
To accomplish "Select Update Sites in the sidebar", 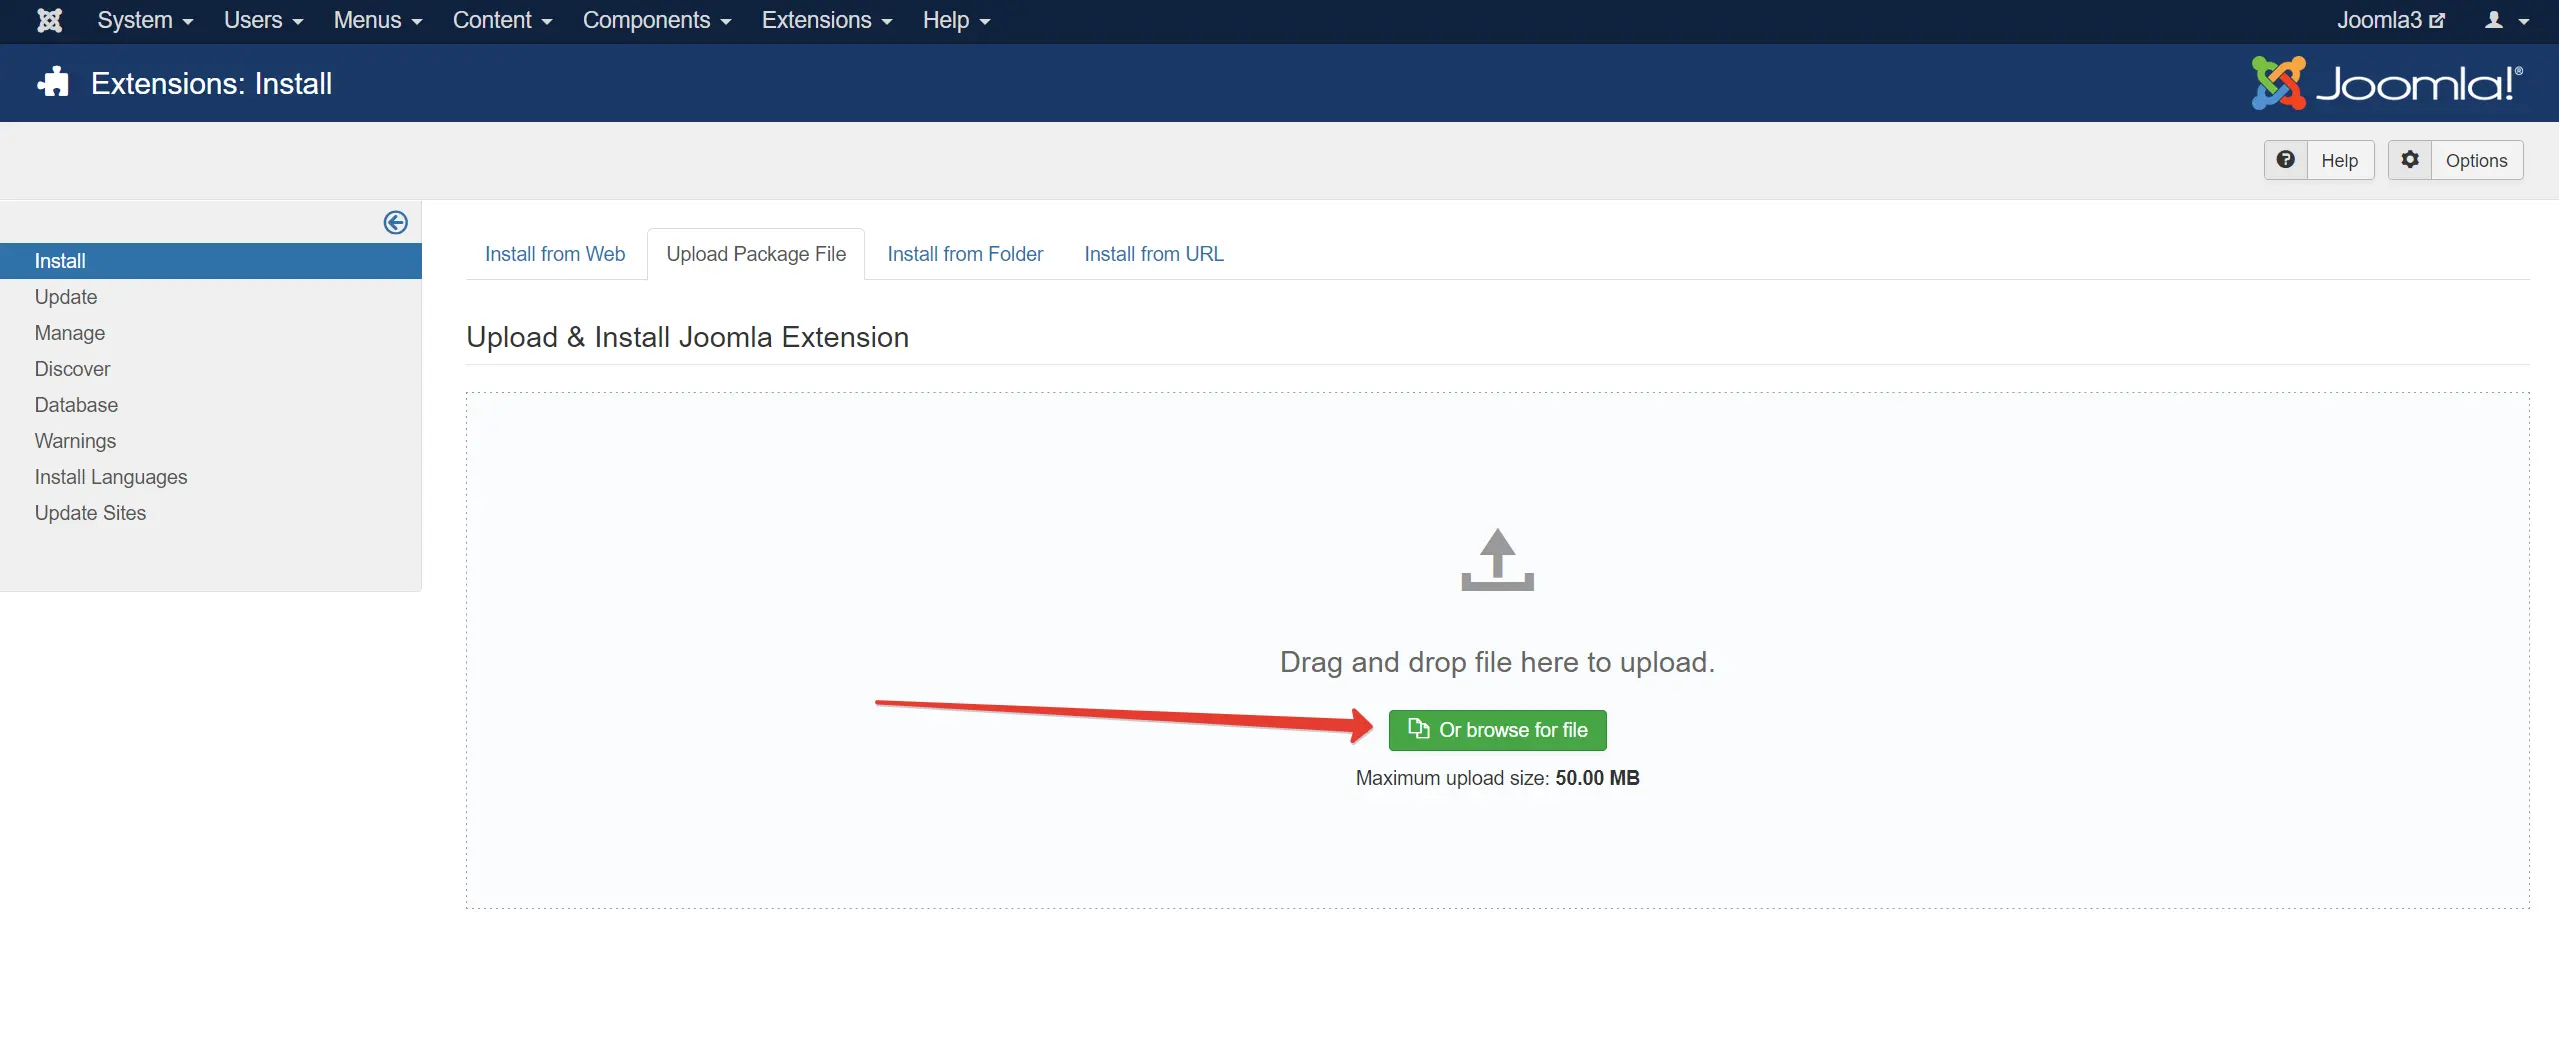I will point(89,512).
